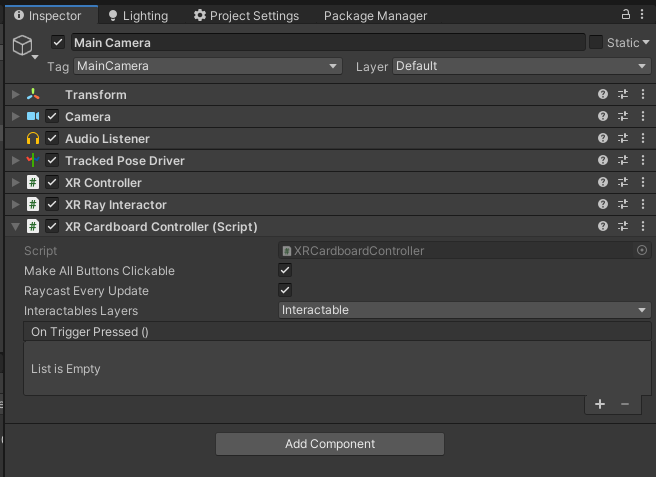The height and width of the screenshot is (477, 656).
Task: Expand the XR Ray Interactor component
Action: coord(15,204)
